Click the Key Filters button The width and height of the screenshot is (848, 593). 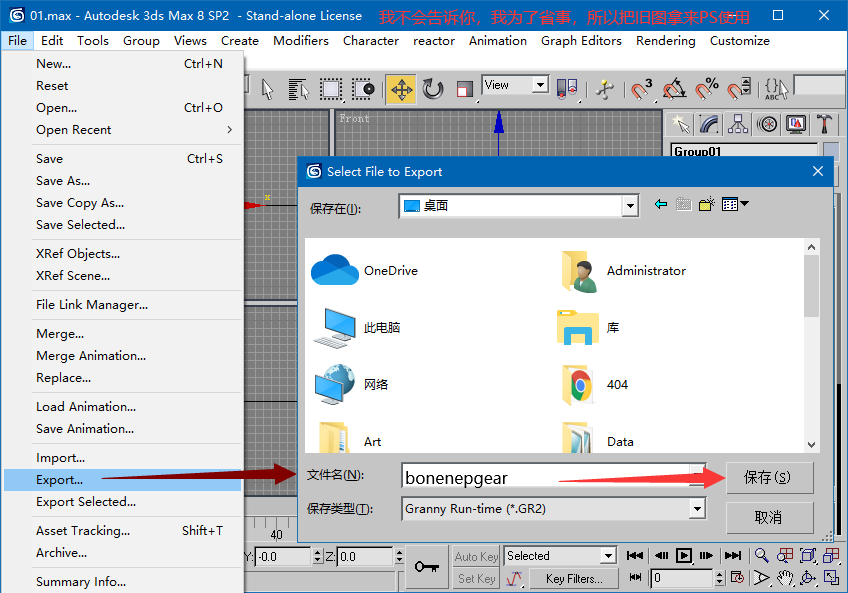pyautogui.click(x=574, y=578)
